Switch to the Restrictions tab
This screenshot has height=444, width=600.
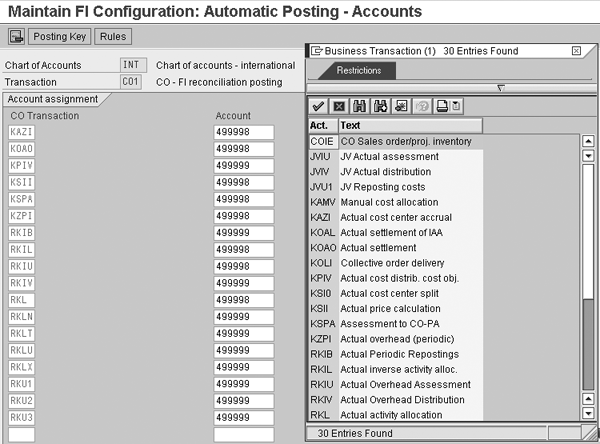click(359, 70)
